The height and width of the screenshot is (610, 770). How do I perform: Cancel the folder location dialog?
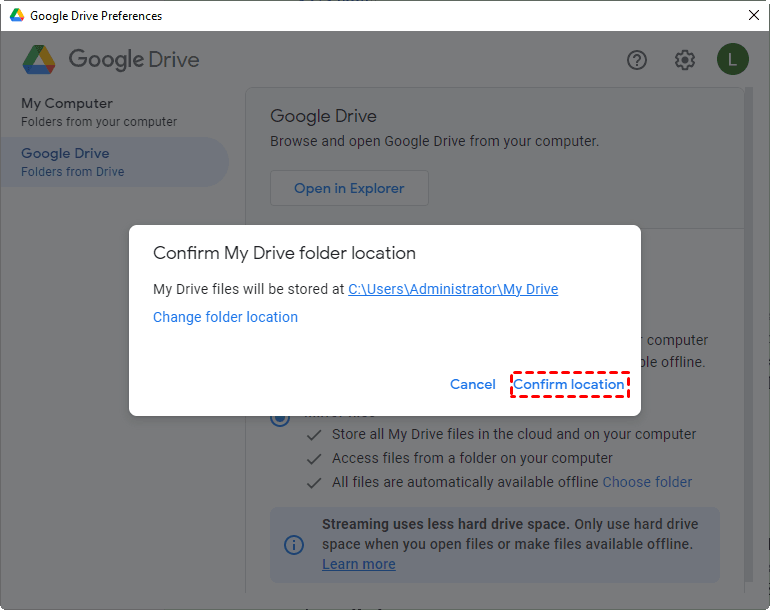click(473, 385)
